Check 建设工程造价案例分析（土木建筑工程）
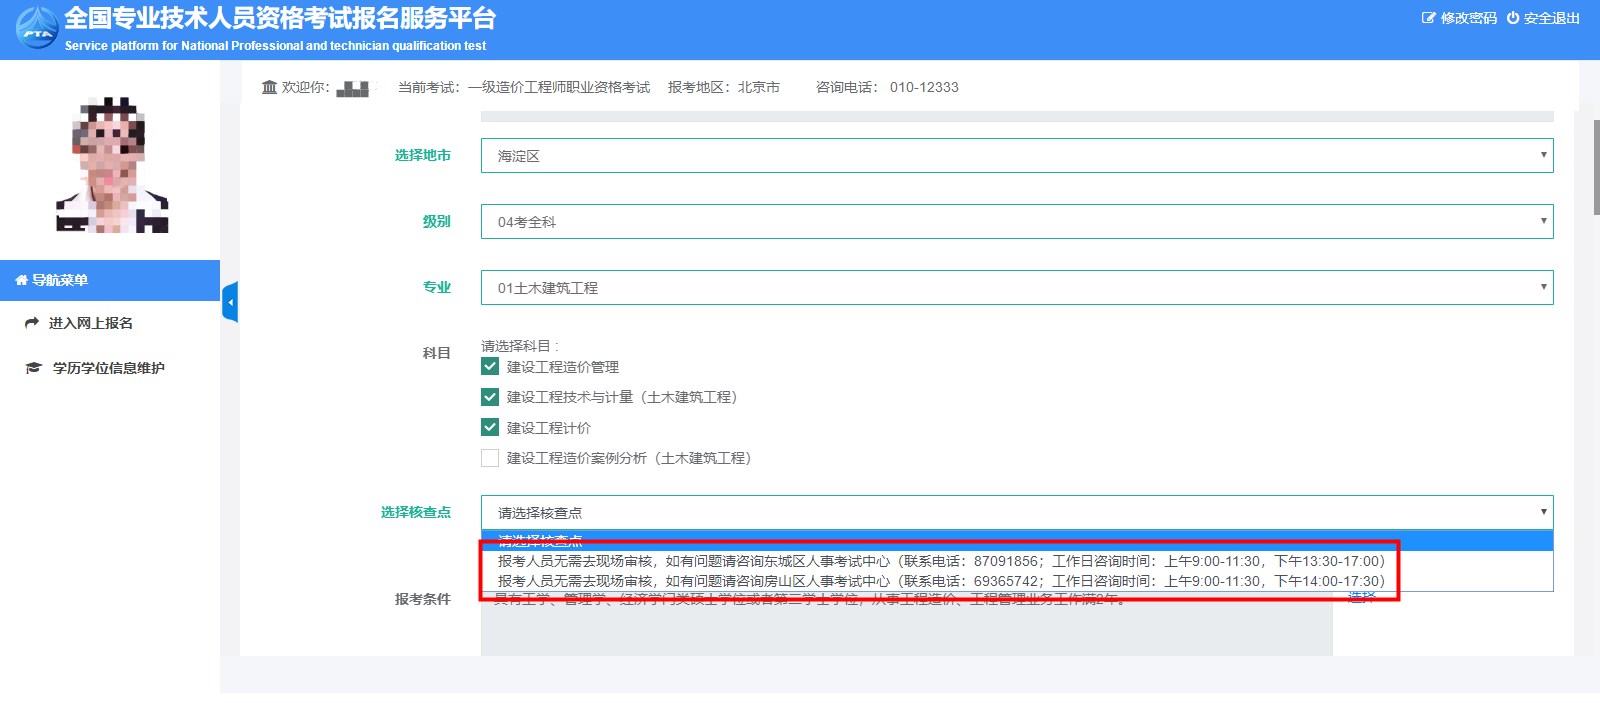This screenshot has width=1600, height=703. [490, 458]
